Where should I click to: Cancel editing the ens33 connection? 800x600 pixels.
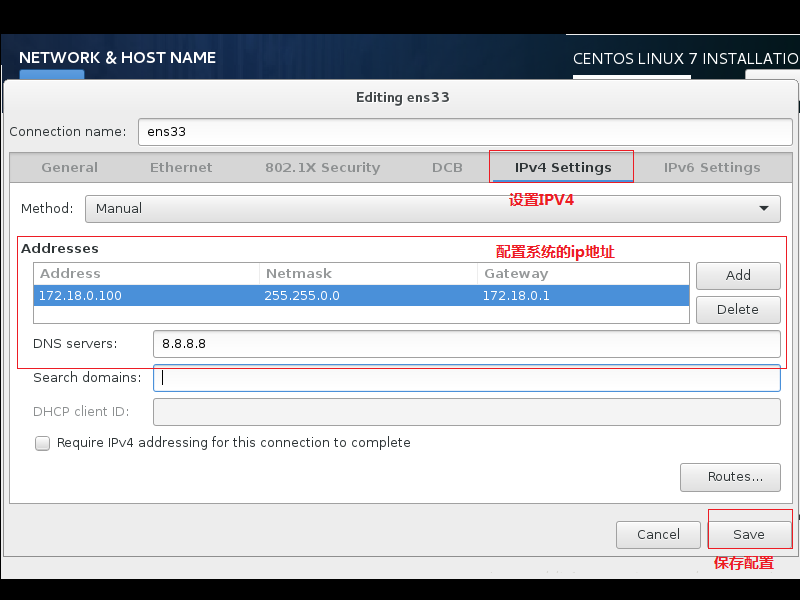658,535
